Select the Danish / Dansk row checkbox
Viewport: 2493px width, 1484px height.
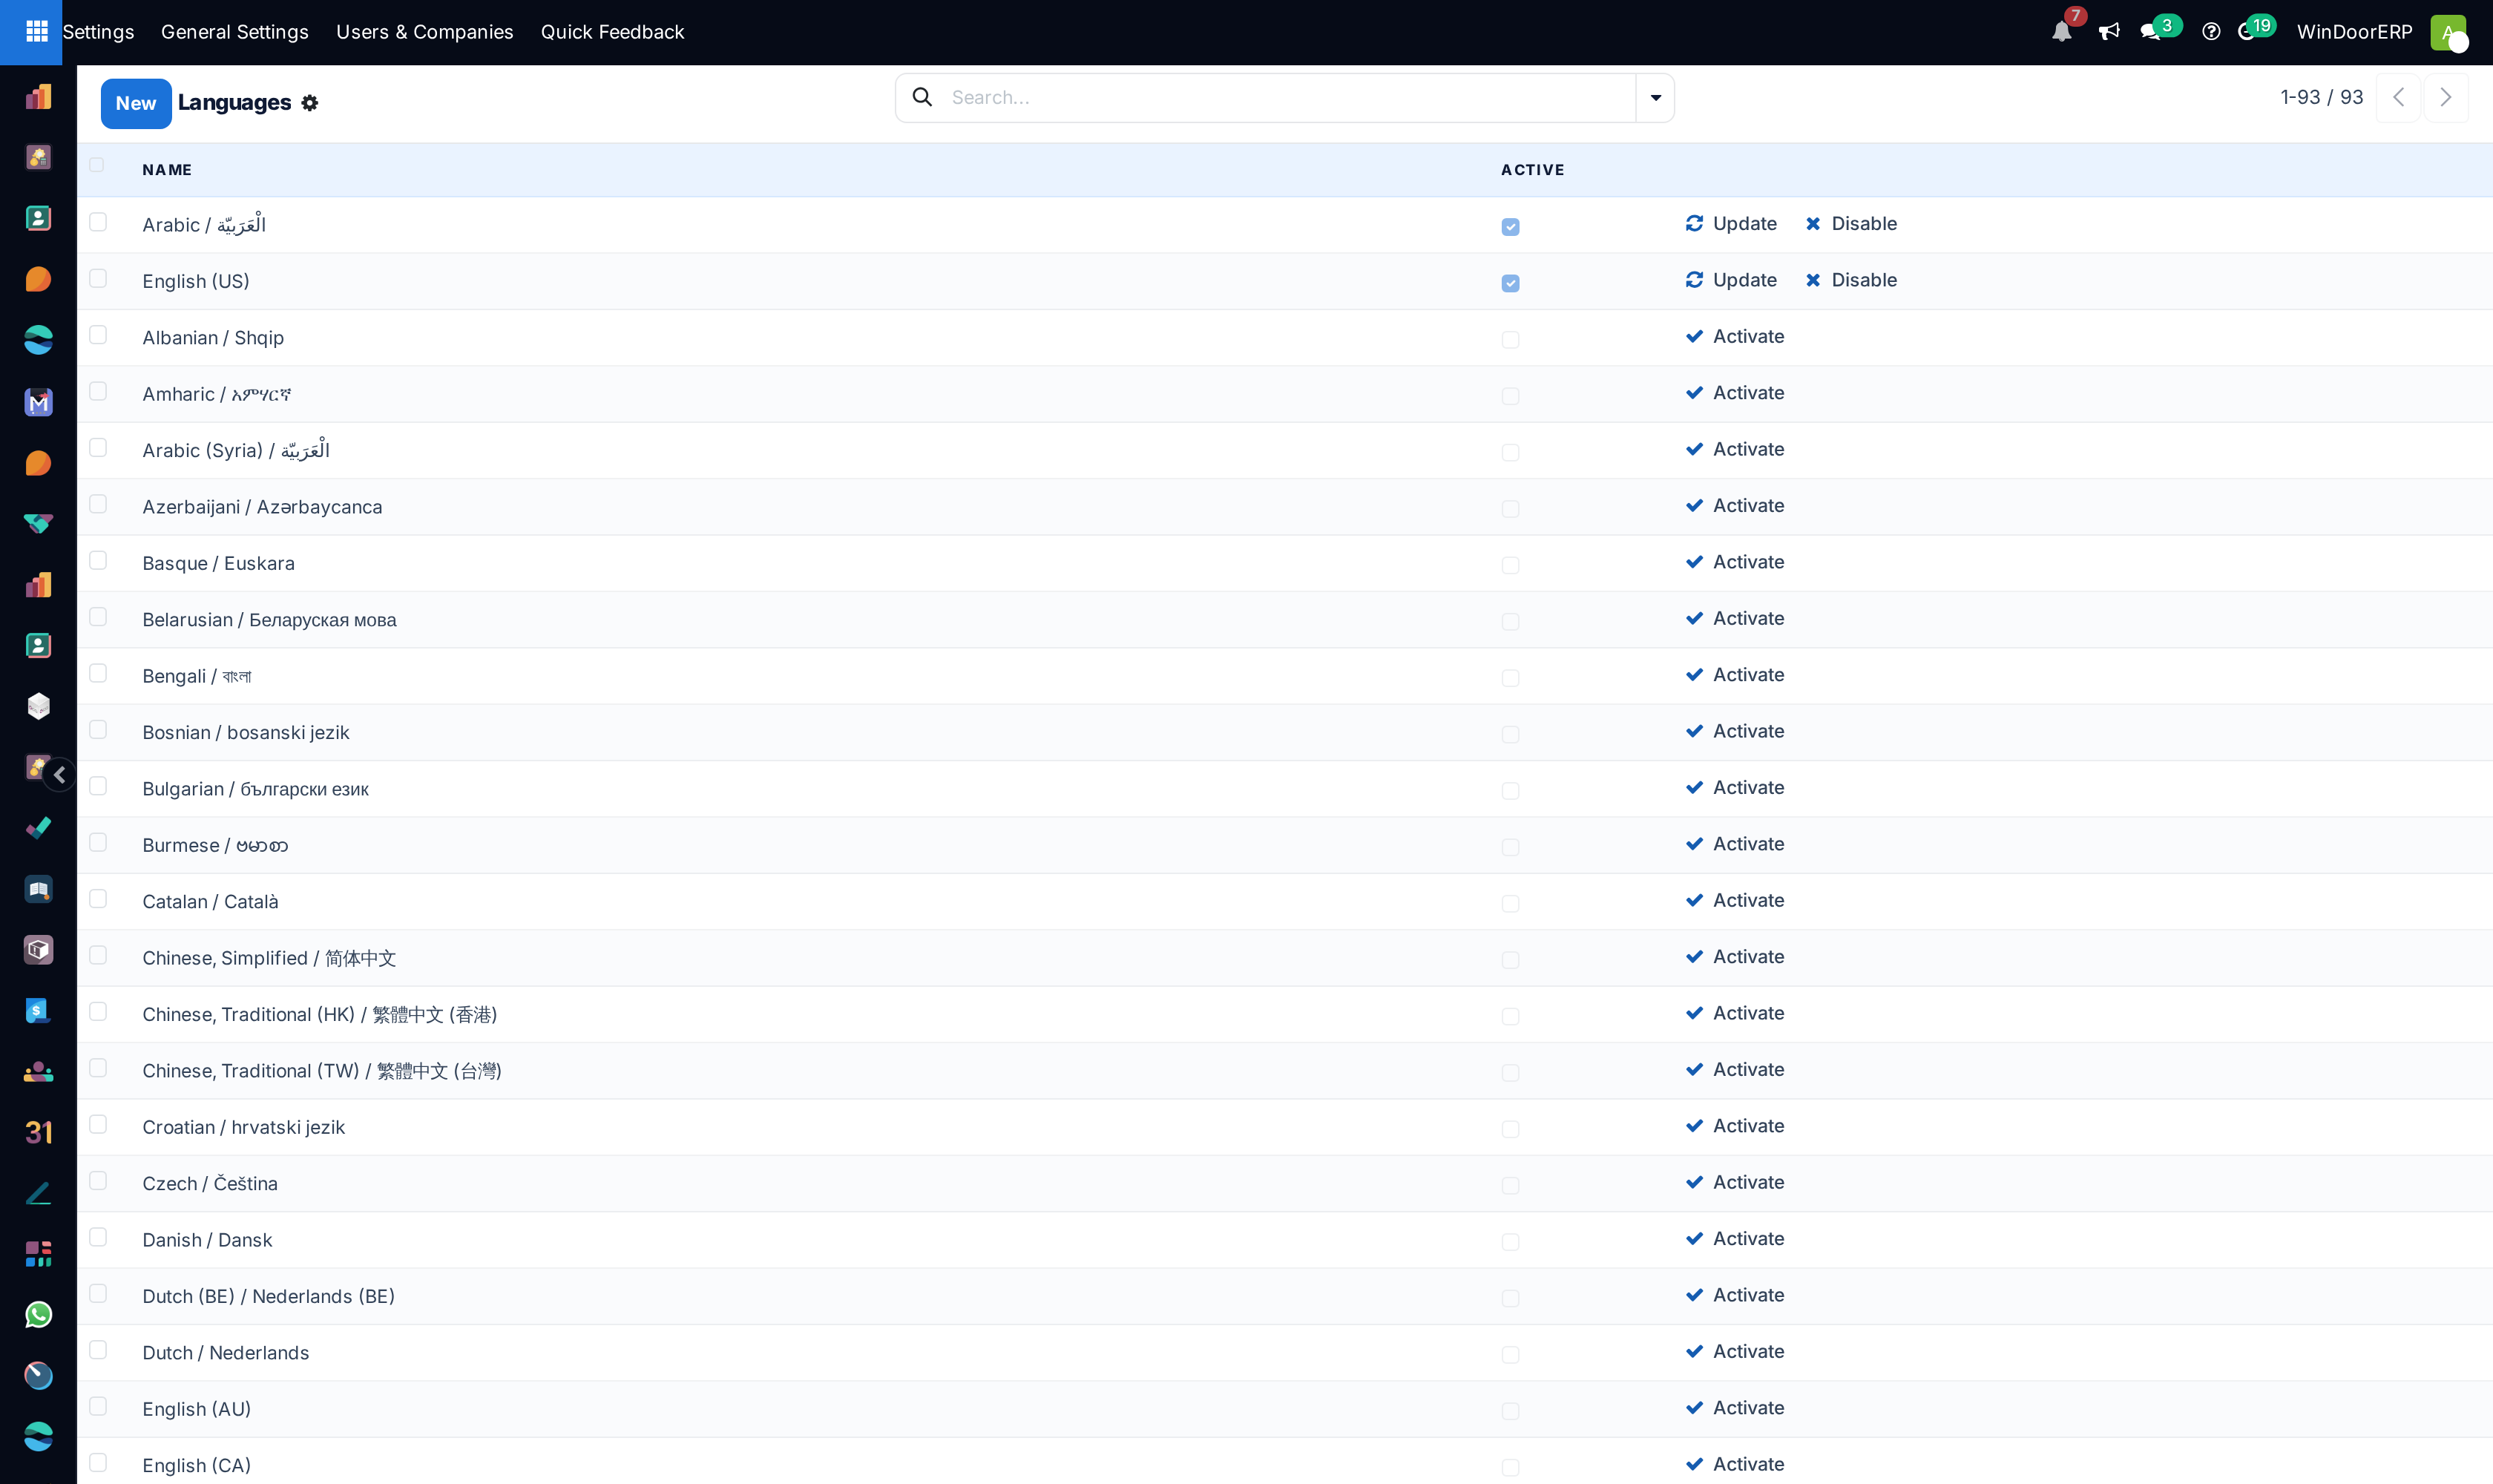click(98, 1237)
